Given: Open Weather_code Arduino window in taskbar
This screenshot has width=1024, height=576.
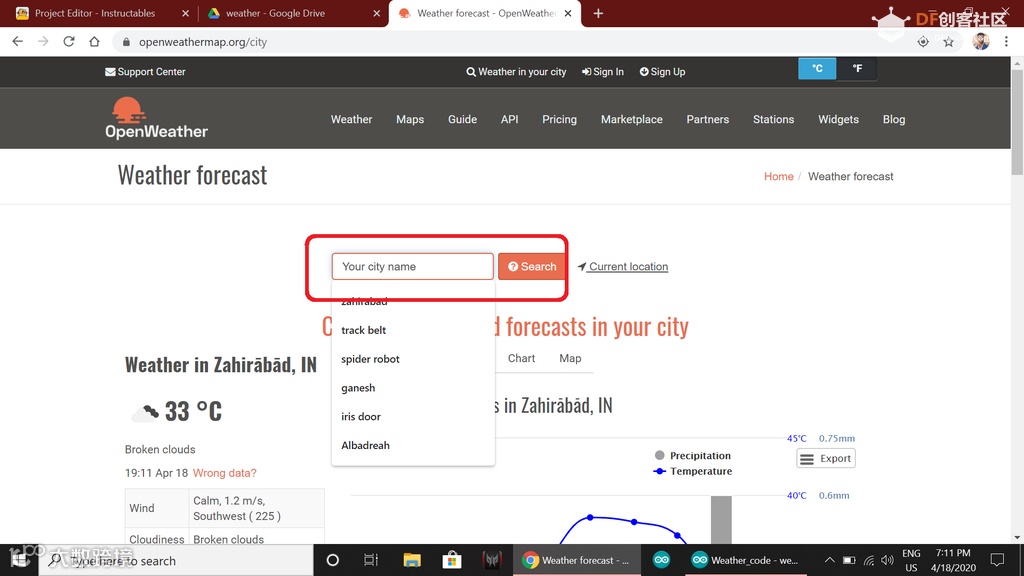Looking at the screenshot, I should click(745, 560).
